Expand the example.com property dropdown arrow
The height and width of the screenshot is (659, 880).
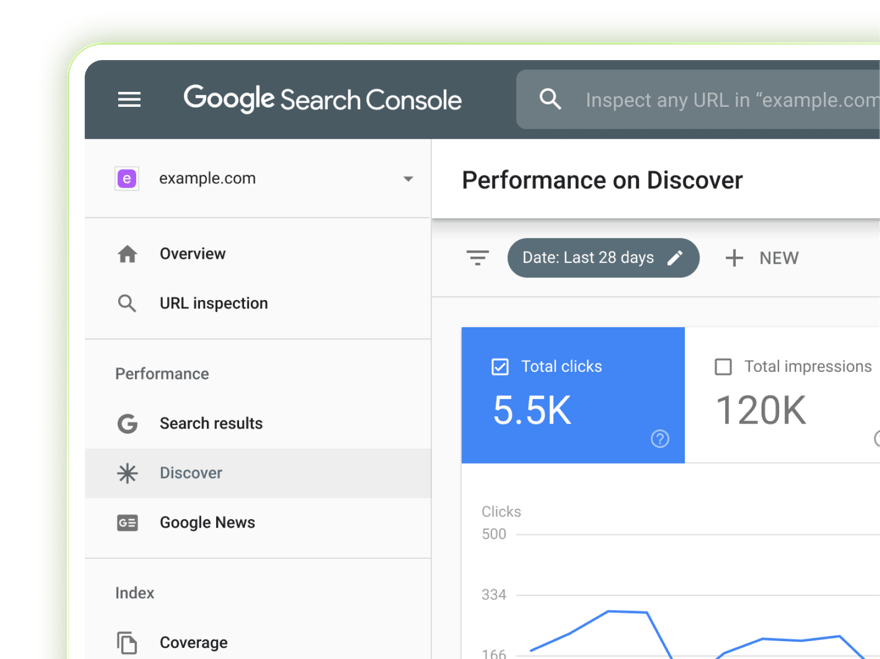click(408, 179)
